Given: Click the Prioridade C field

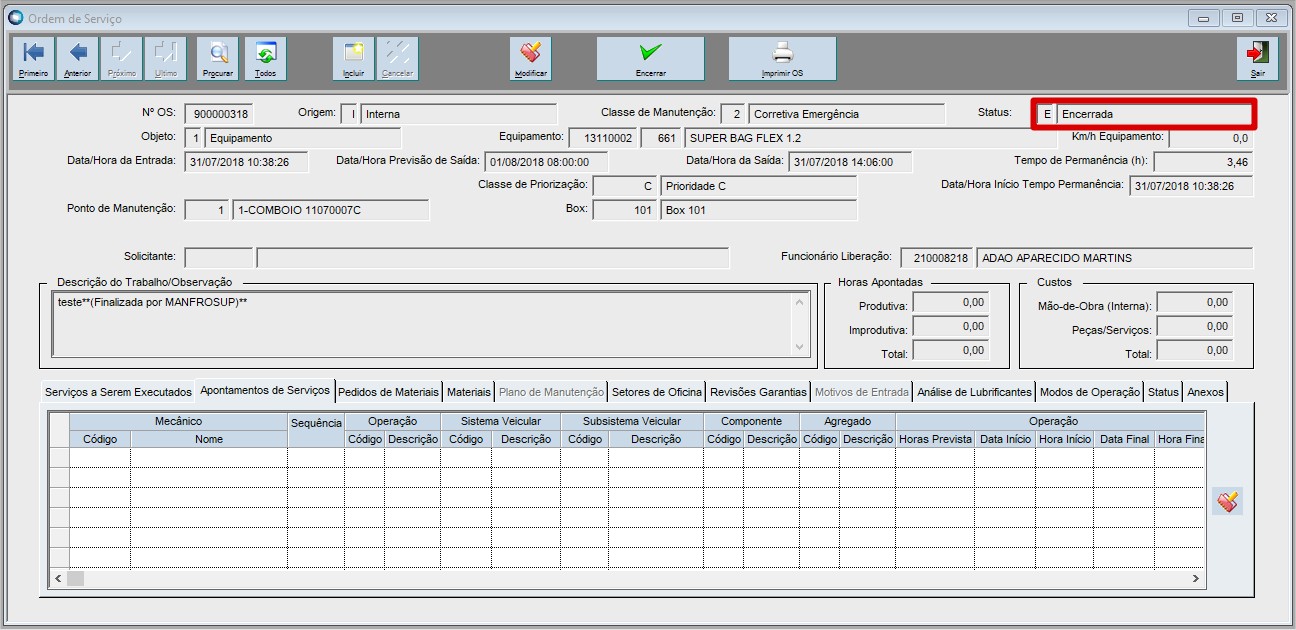Looking at the screenshot, I should pyautogui.click(x=759, y=186).
